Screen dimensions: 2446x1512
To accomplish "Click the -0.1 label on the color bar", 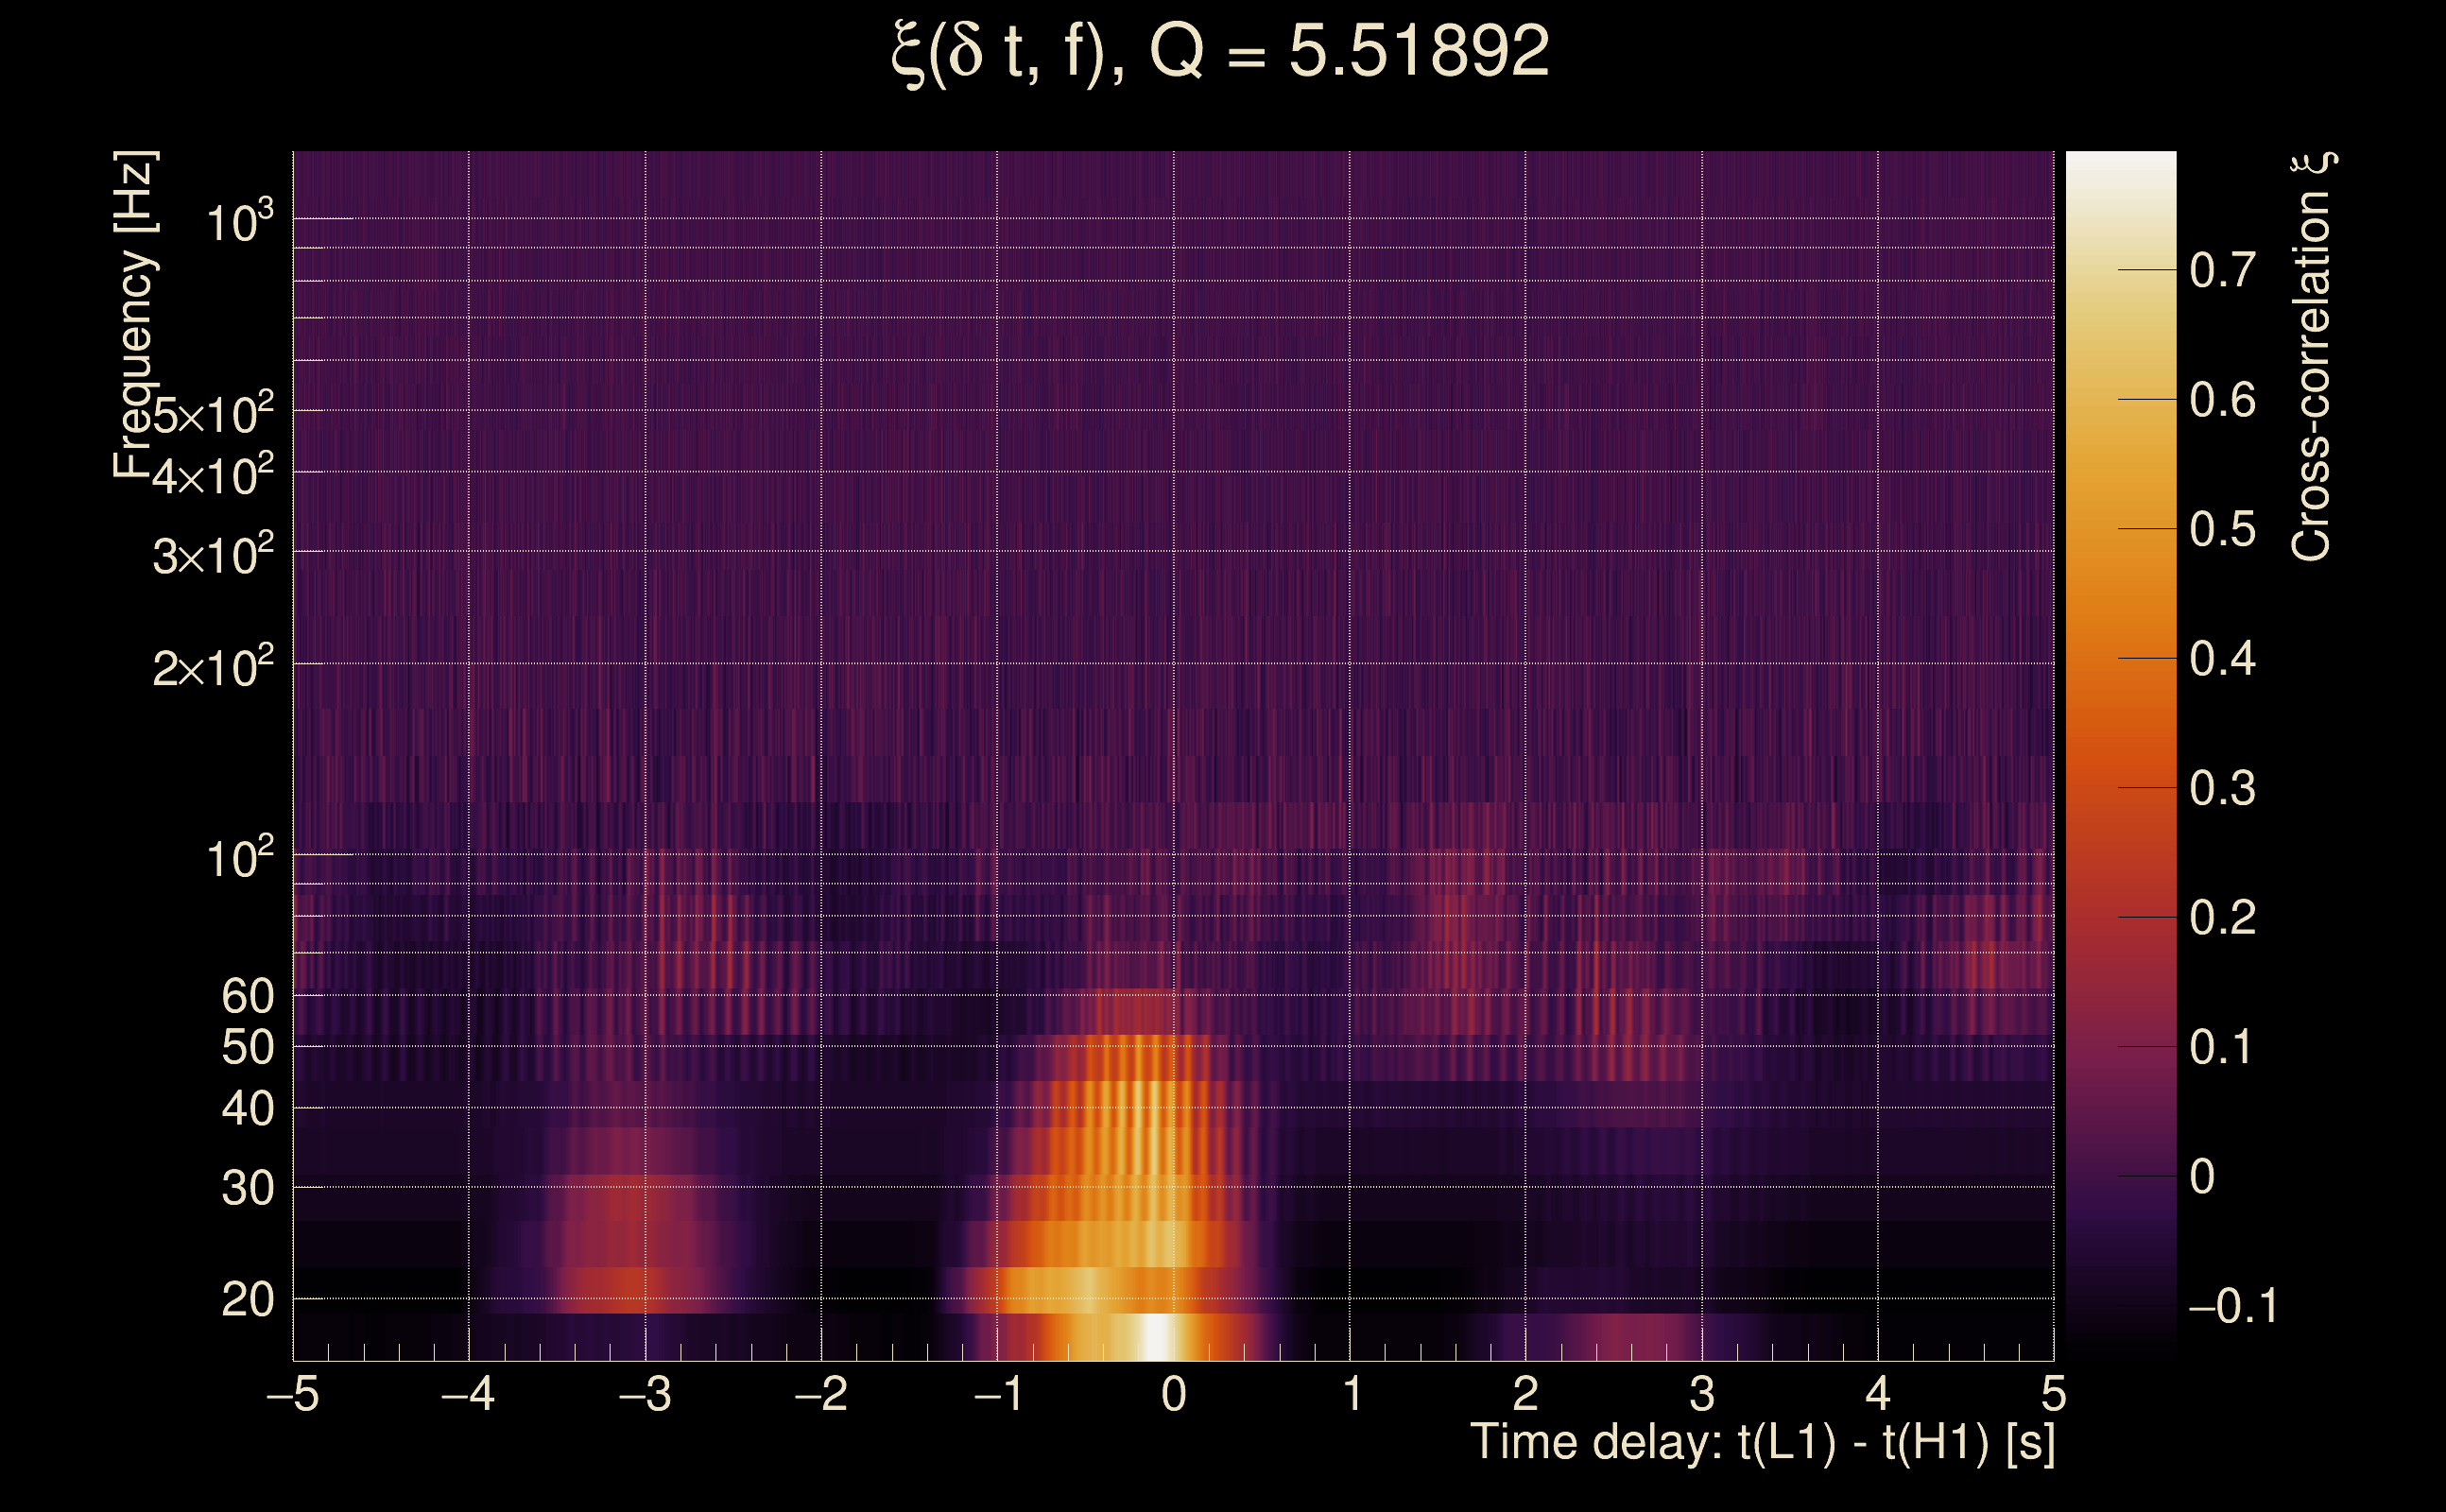I will [x=2232, y=1306].
